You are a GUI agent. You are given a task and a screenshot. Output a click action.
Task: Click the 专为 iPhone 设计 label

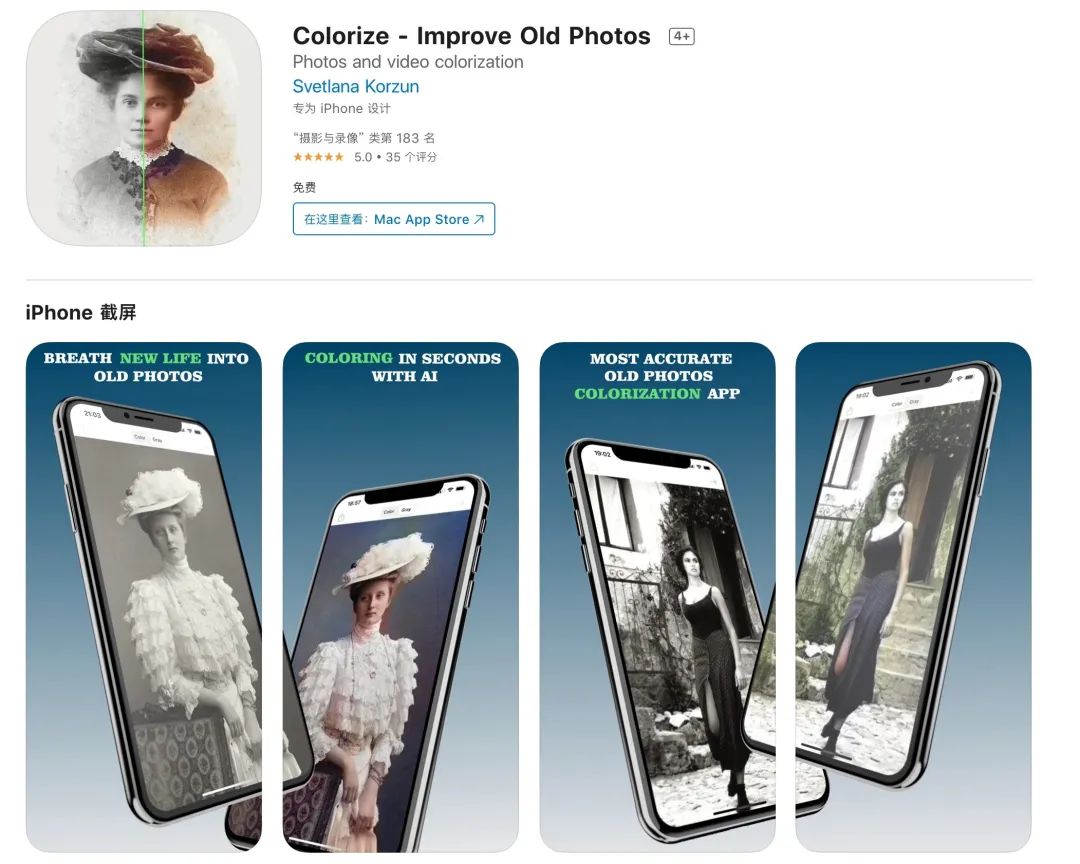click(341, 108)
